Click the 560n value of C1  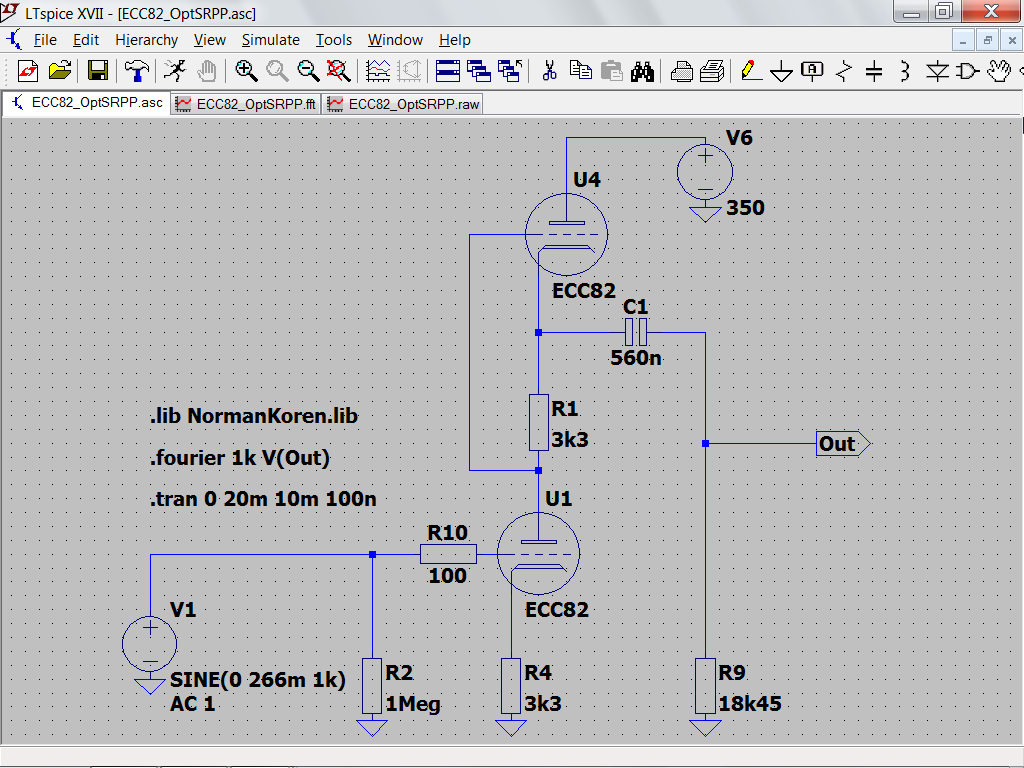(635, 358)
